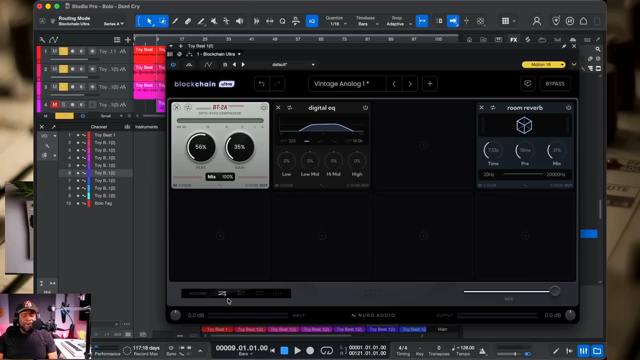Select the Listen (speaker) tool
640x360 pixels.
click(240, 21)
